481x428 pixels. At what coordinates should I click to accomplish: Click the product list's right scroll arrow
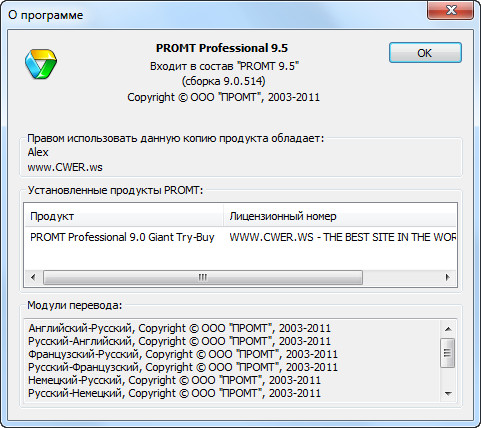[448, 277]
